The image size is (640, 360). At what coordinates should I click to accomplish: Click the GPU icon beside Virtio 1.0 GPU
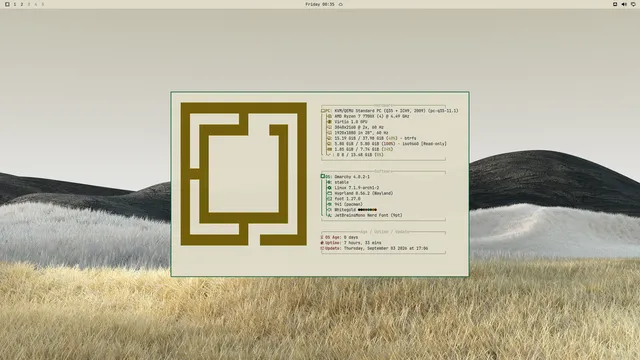tap(329, 122)
